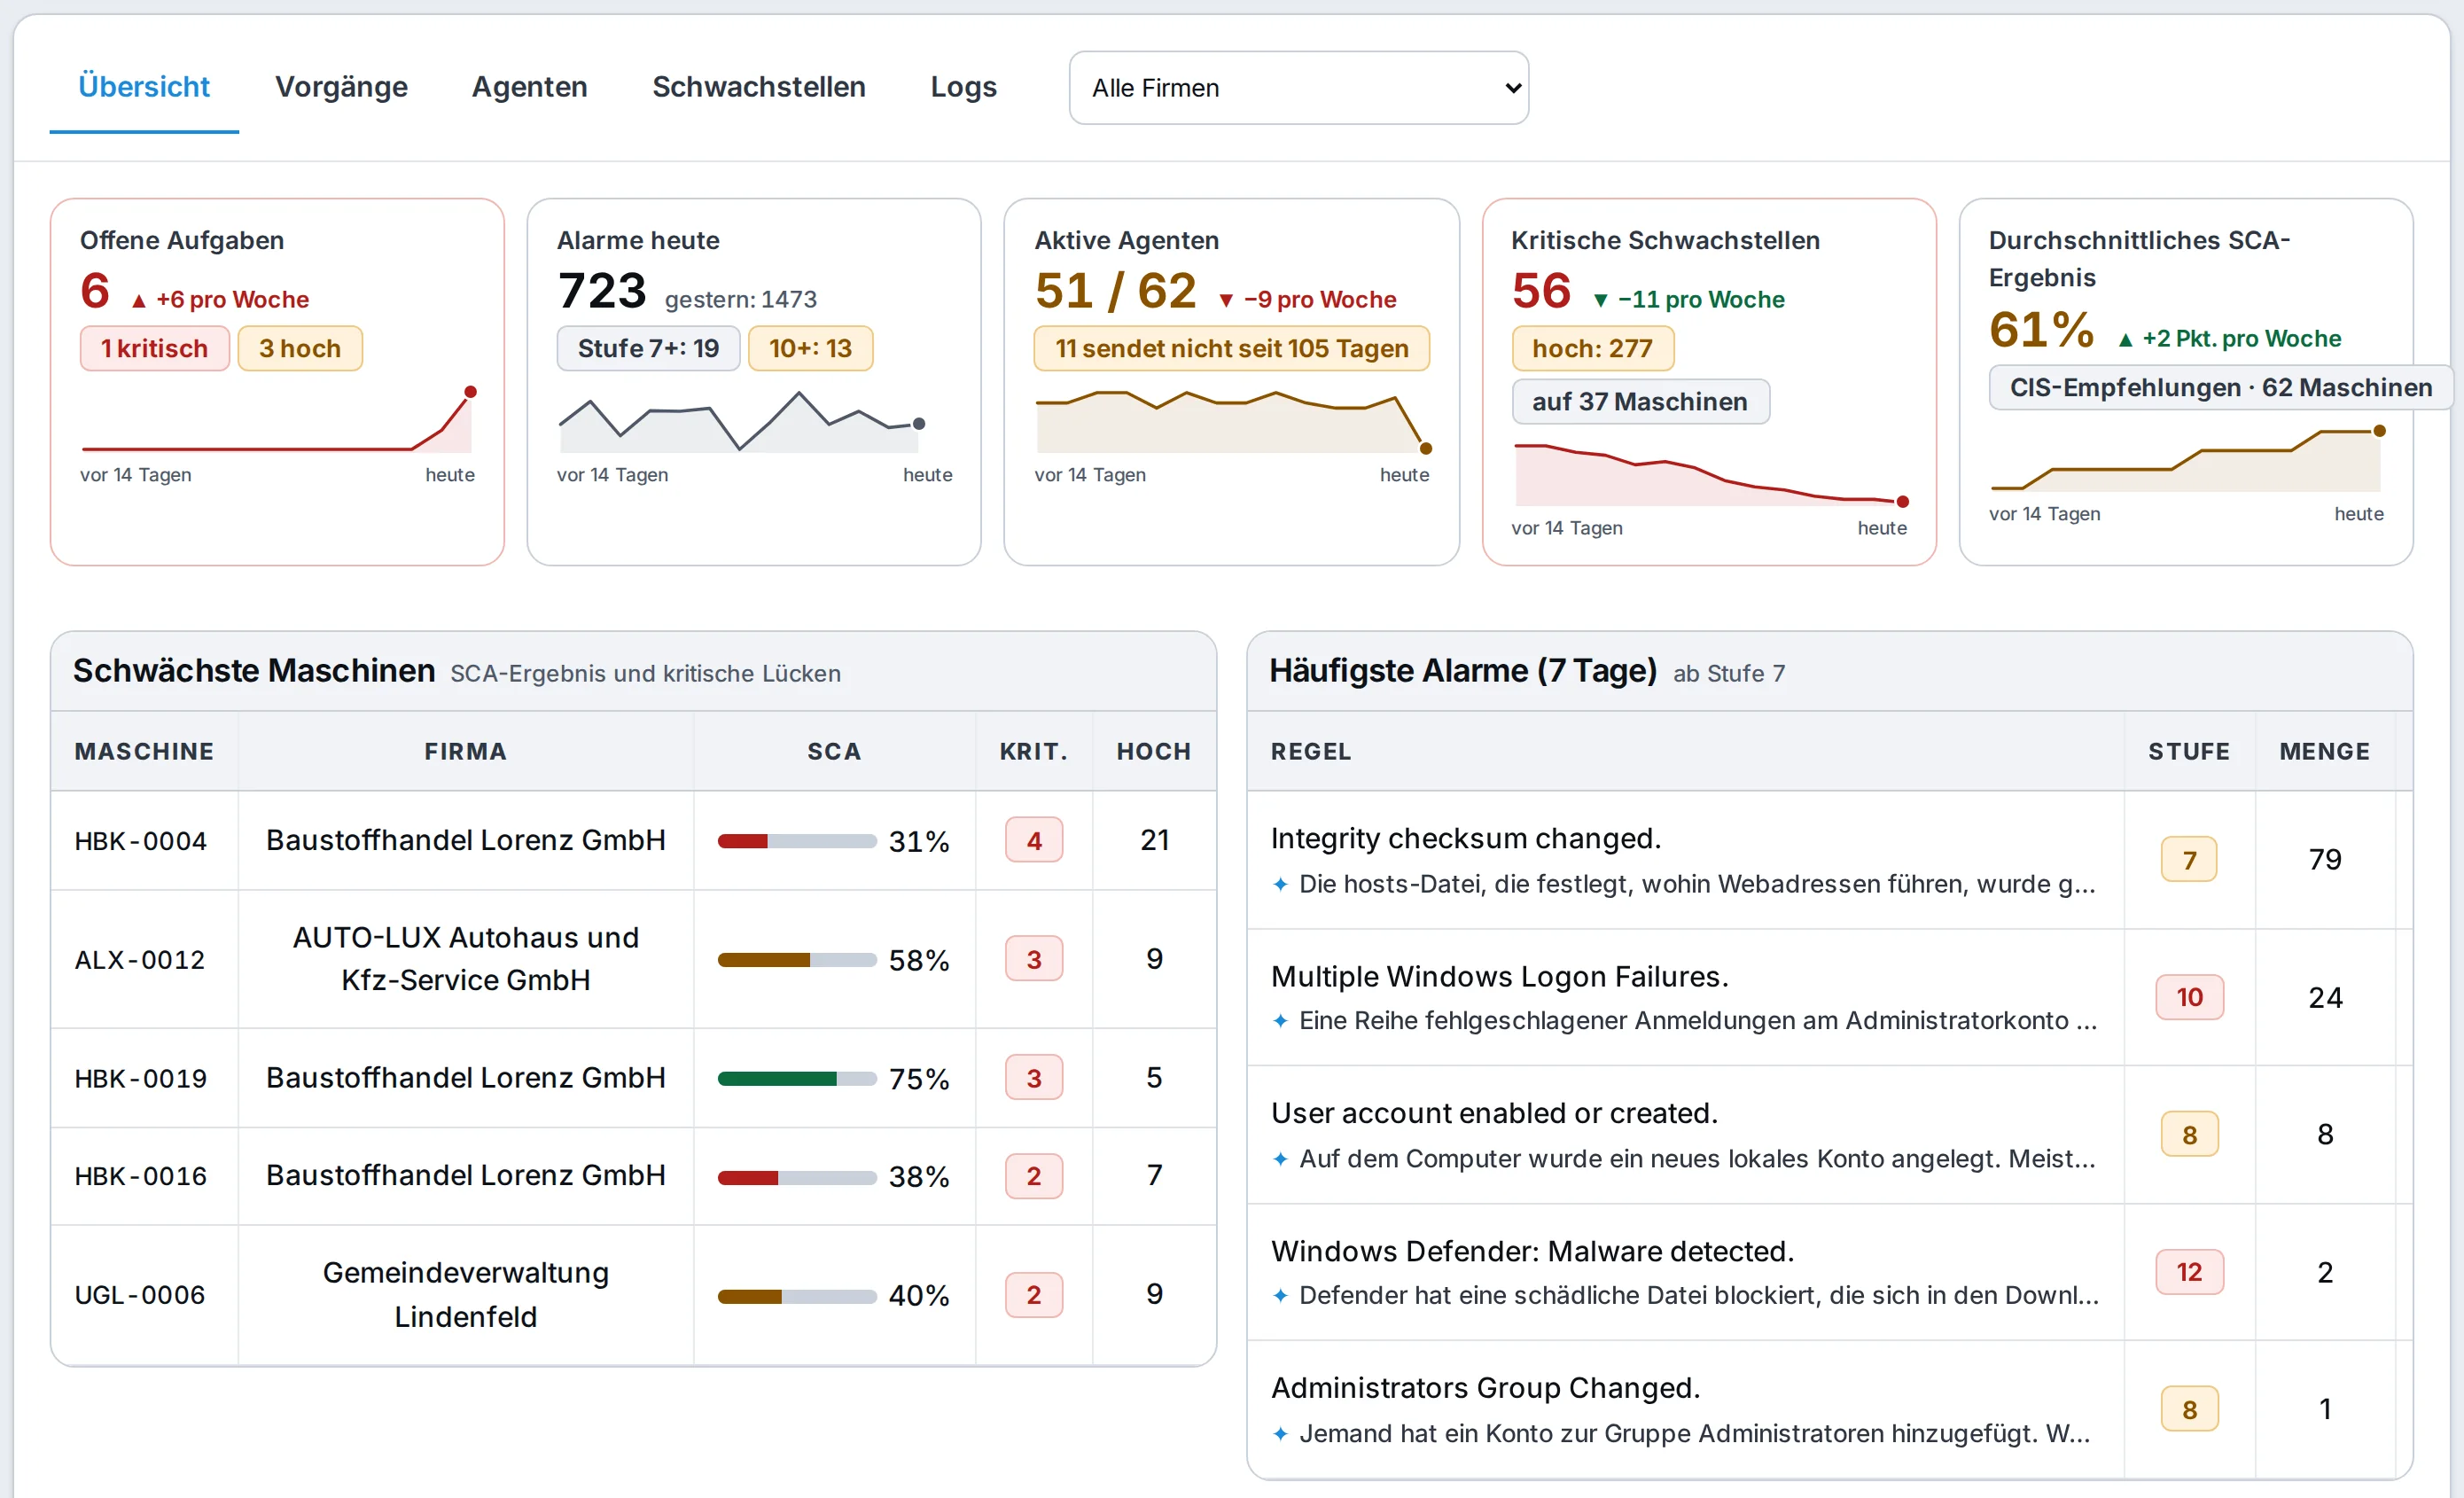Click the Stufe 7+: 19 badge
The width and height of the screenshot is (2464, 1498).
click(x=648, y=349)
